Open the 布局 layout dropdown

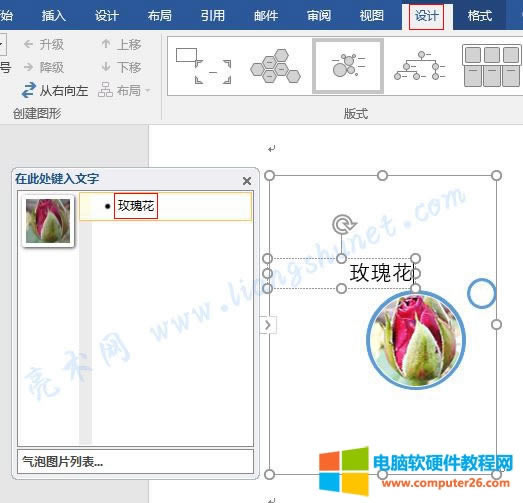point(124,90)
